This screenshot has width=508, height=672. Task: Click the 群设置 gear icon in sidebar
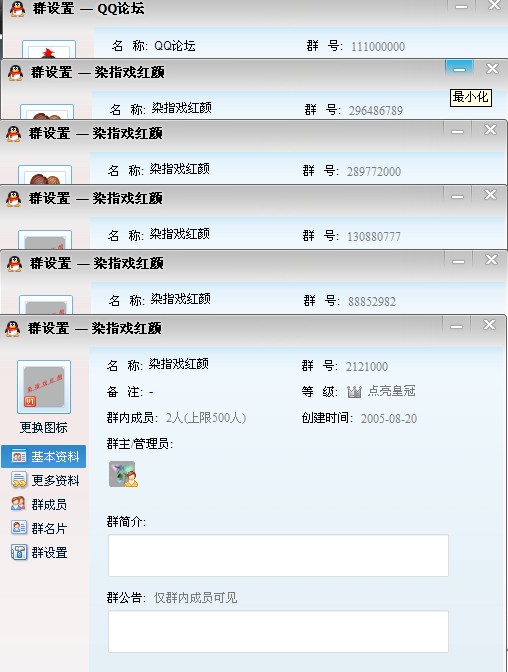[x=18, y=552]
